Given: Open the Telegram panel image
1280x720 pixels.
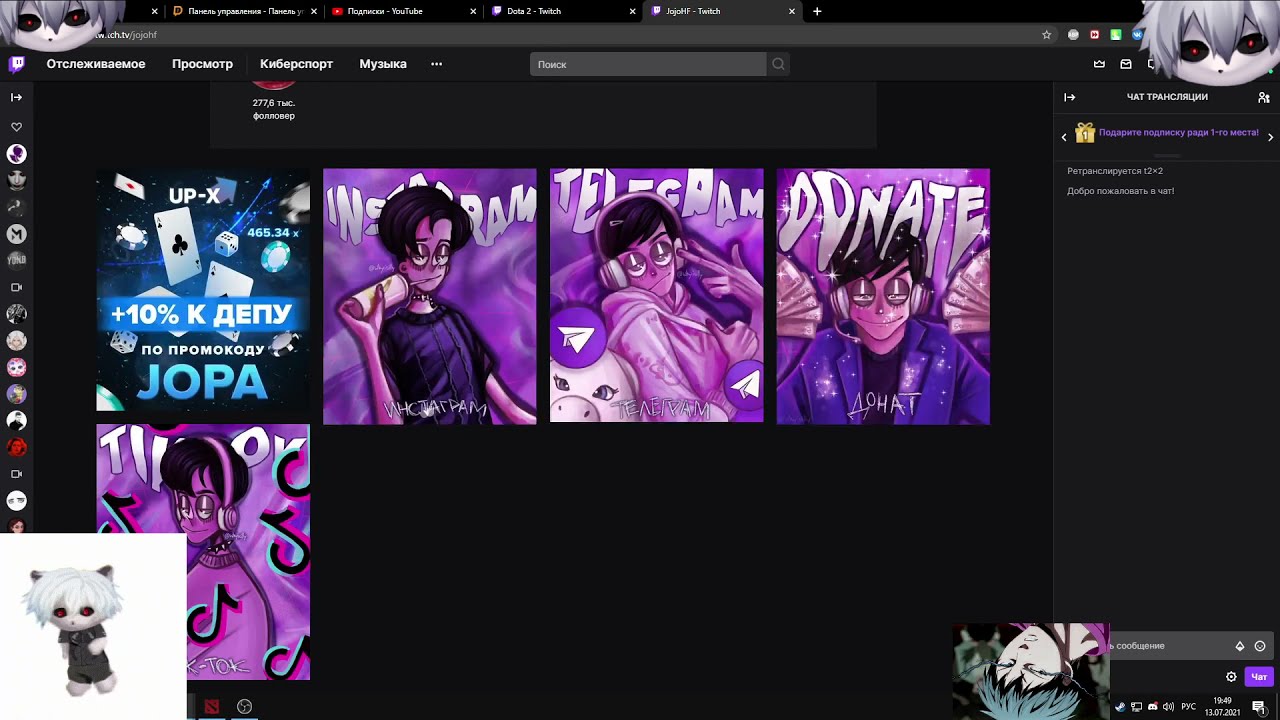Looking at the screenshot, I should [x=657, y=295].
